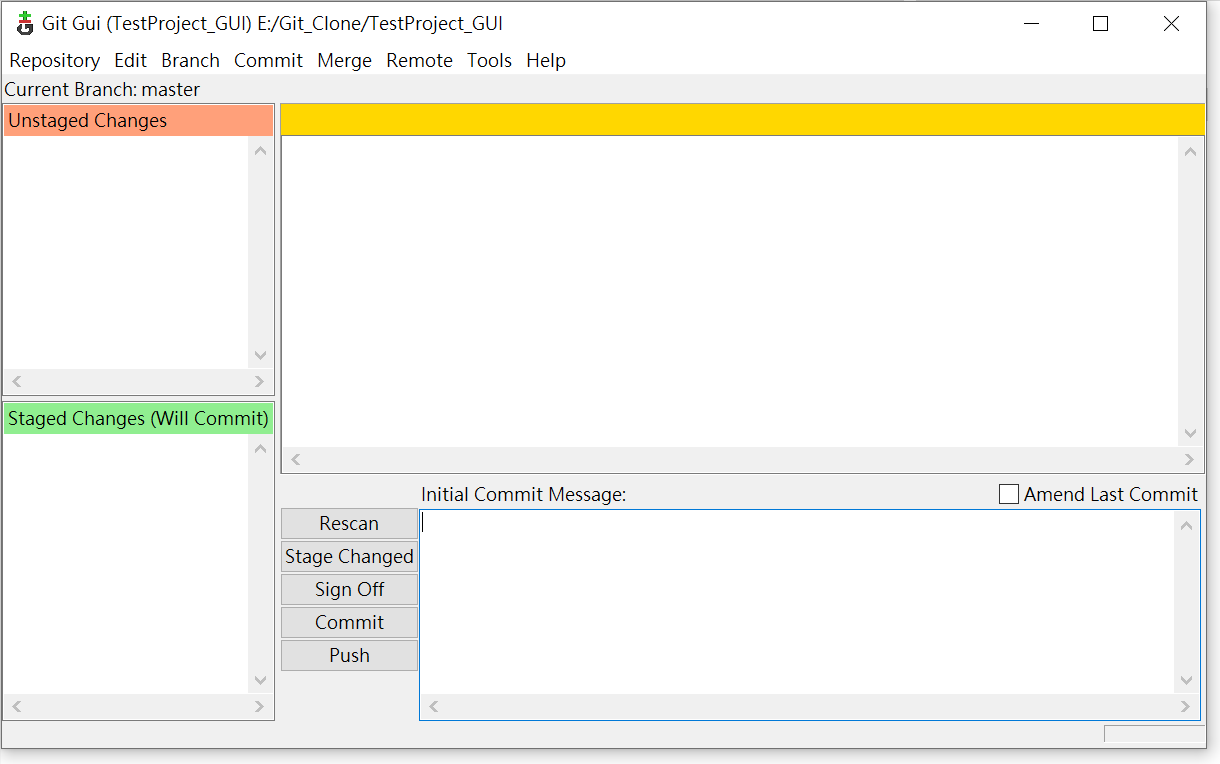Click down arrow of Staged Changes scrollbar
This screenshot has width=1220, height=764.
261,680
